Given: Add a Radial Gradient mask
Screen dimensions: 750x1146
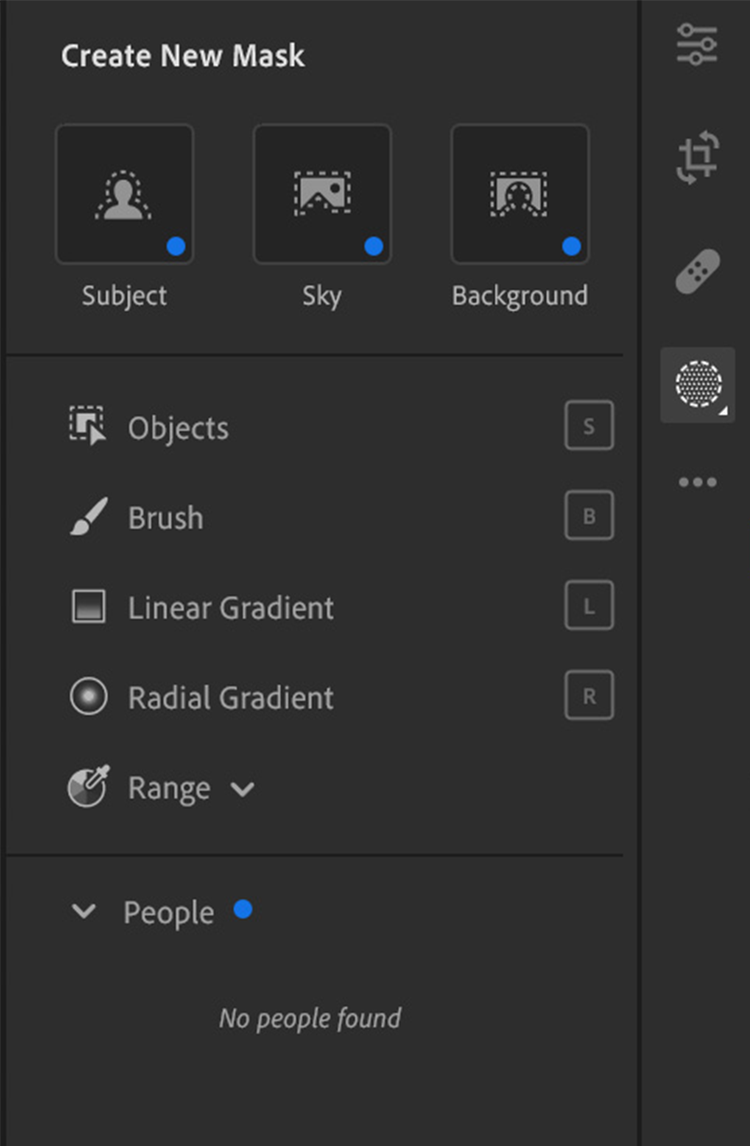Looking at the screenshot, I should coord(230,698).
